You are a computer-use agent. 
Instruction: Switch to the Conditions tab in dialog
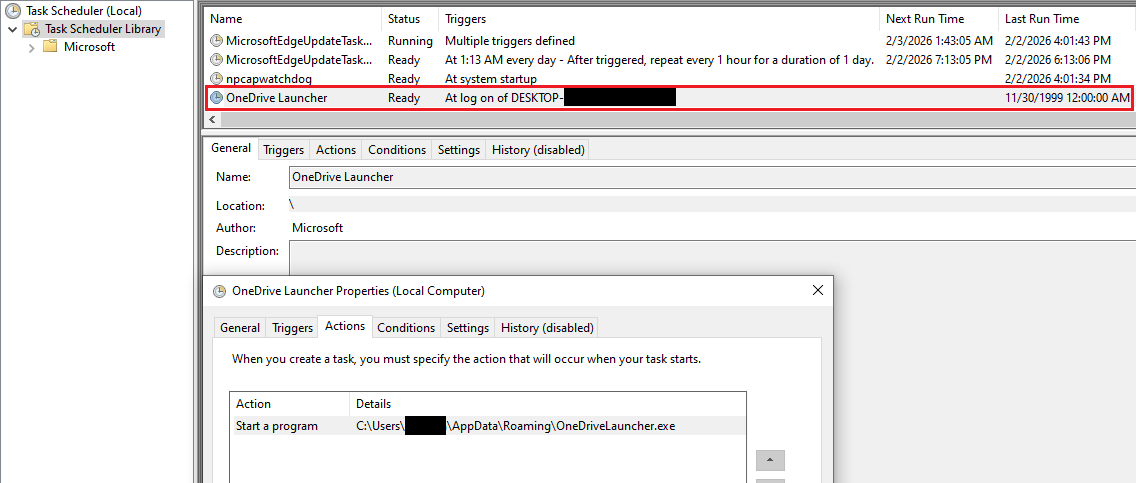406,328
